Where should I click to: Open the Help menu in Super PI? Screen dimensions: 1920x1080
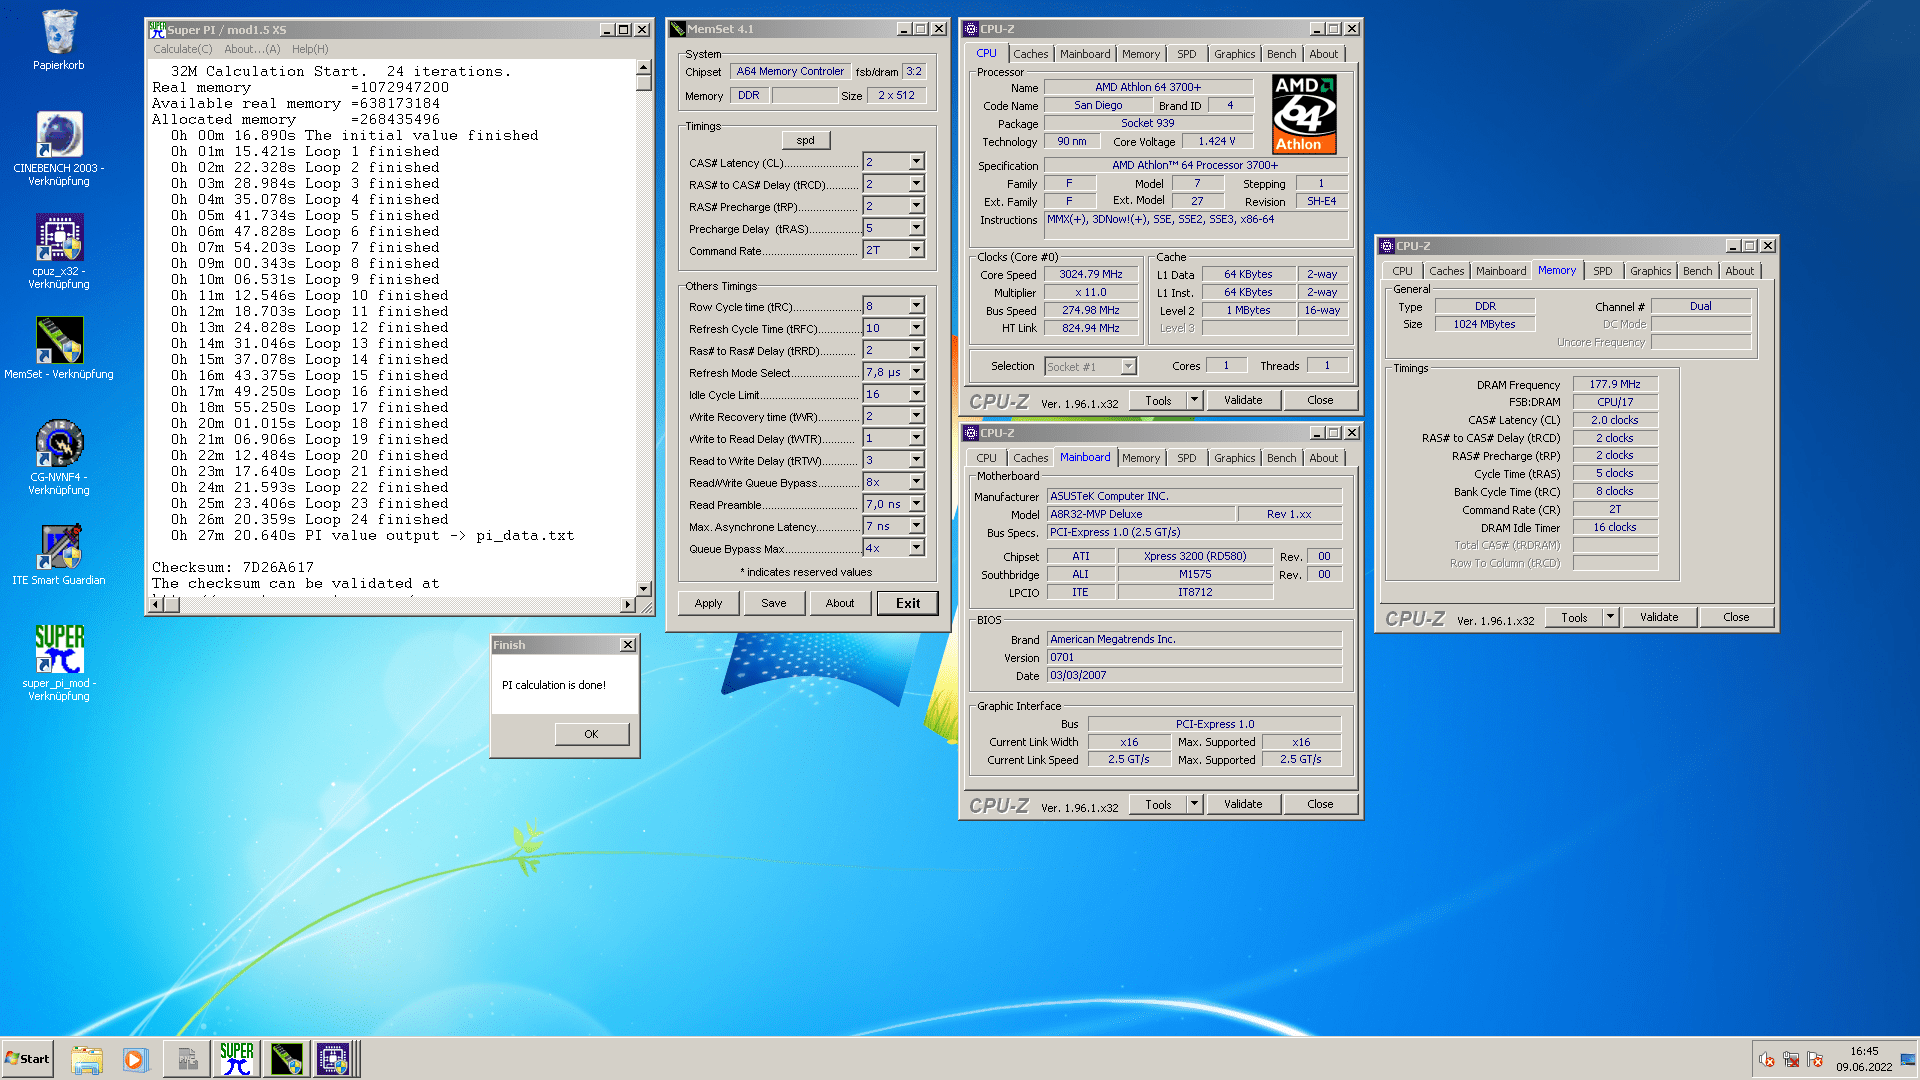[x=310, y=49]
